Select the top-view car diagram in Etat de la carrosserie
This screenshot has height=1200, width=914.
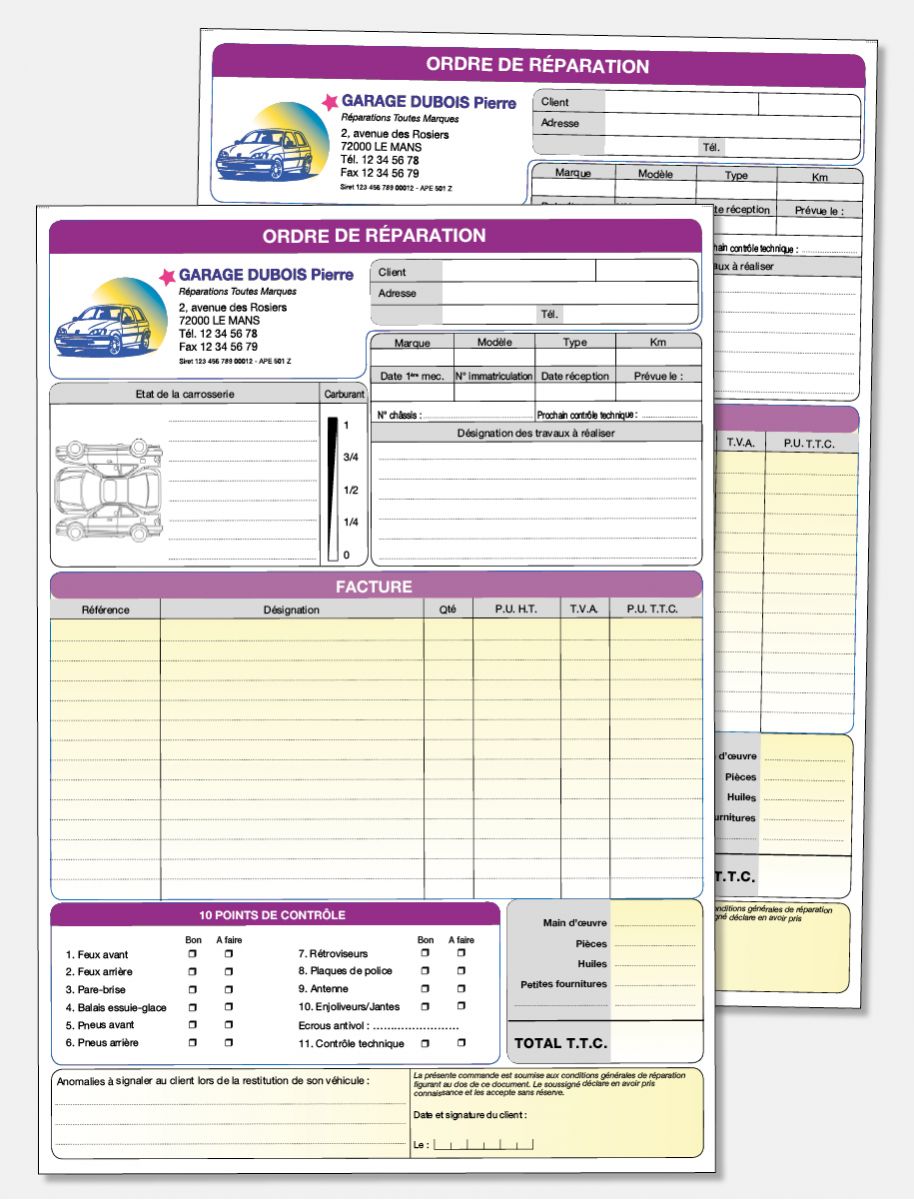(107, 490)
